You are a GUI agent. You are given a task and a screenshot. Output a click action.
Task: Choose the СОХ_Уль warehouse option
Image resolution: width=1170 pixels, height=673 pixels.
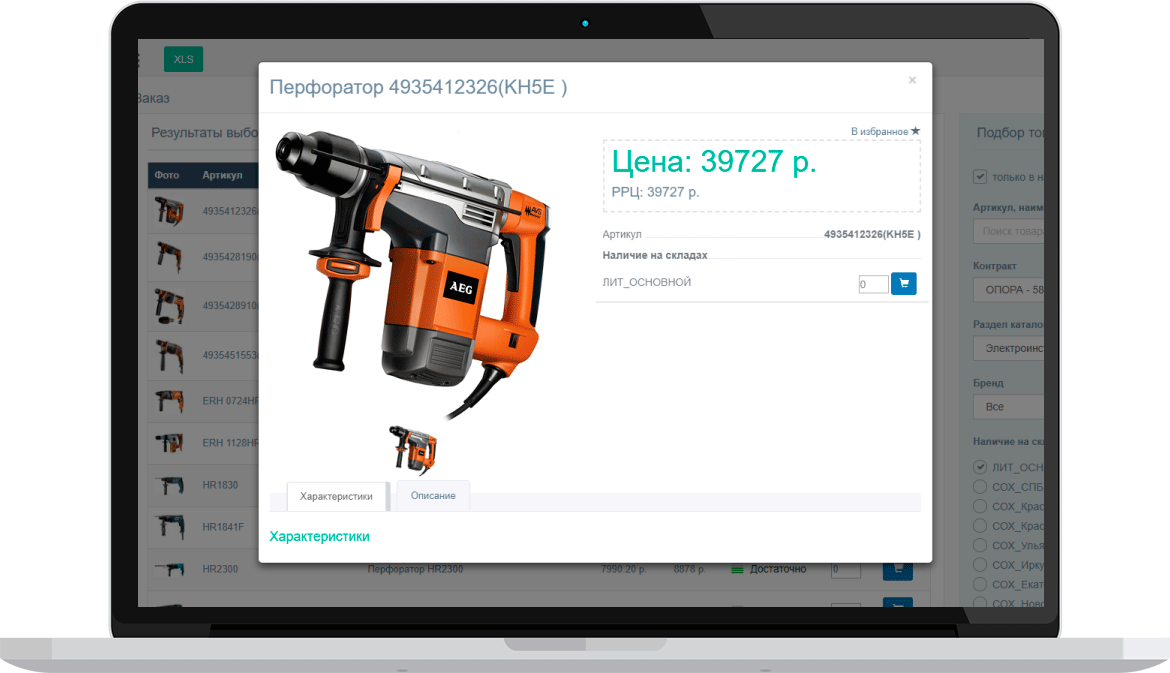[980, 545]
